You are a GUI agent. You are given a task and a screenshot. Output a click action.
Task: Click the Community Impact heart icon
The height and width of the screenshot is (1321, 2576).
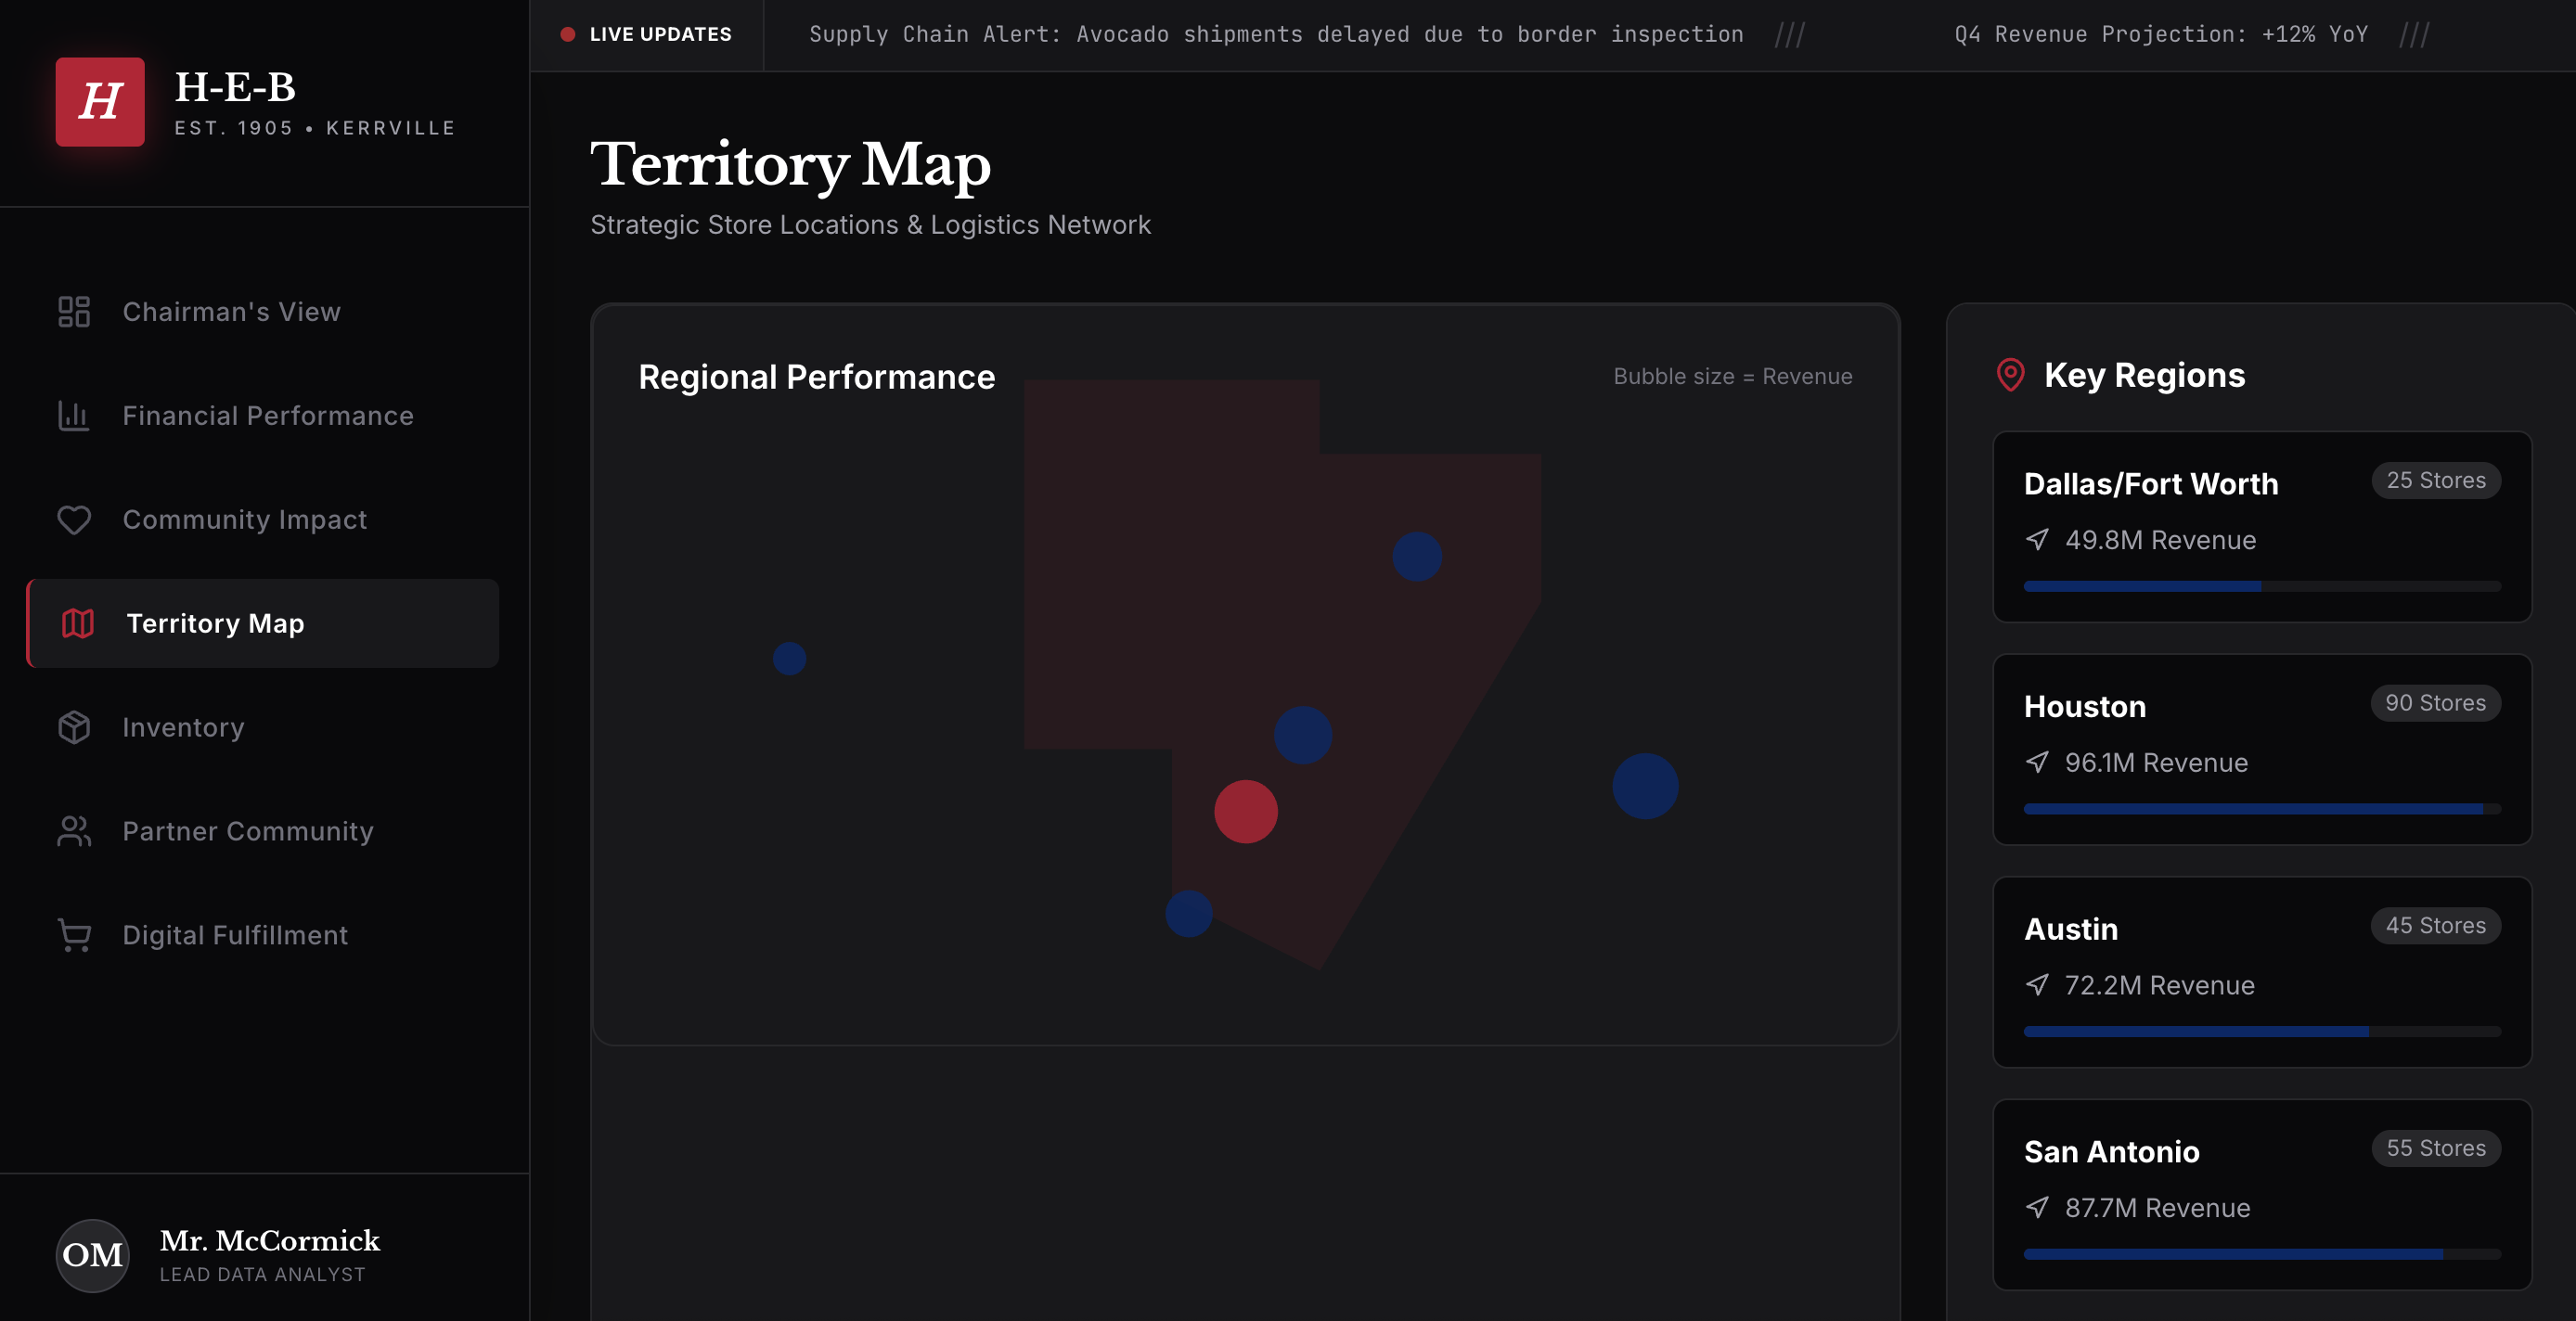coord(74,520)
